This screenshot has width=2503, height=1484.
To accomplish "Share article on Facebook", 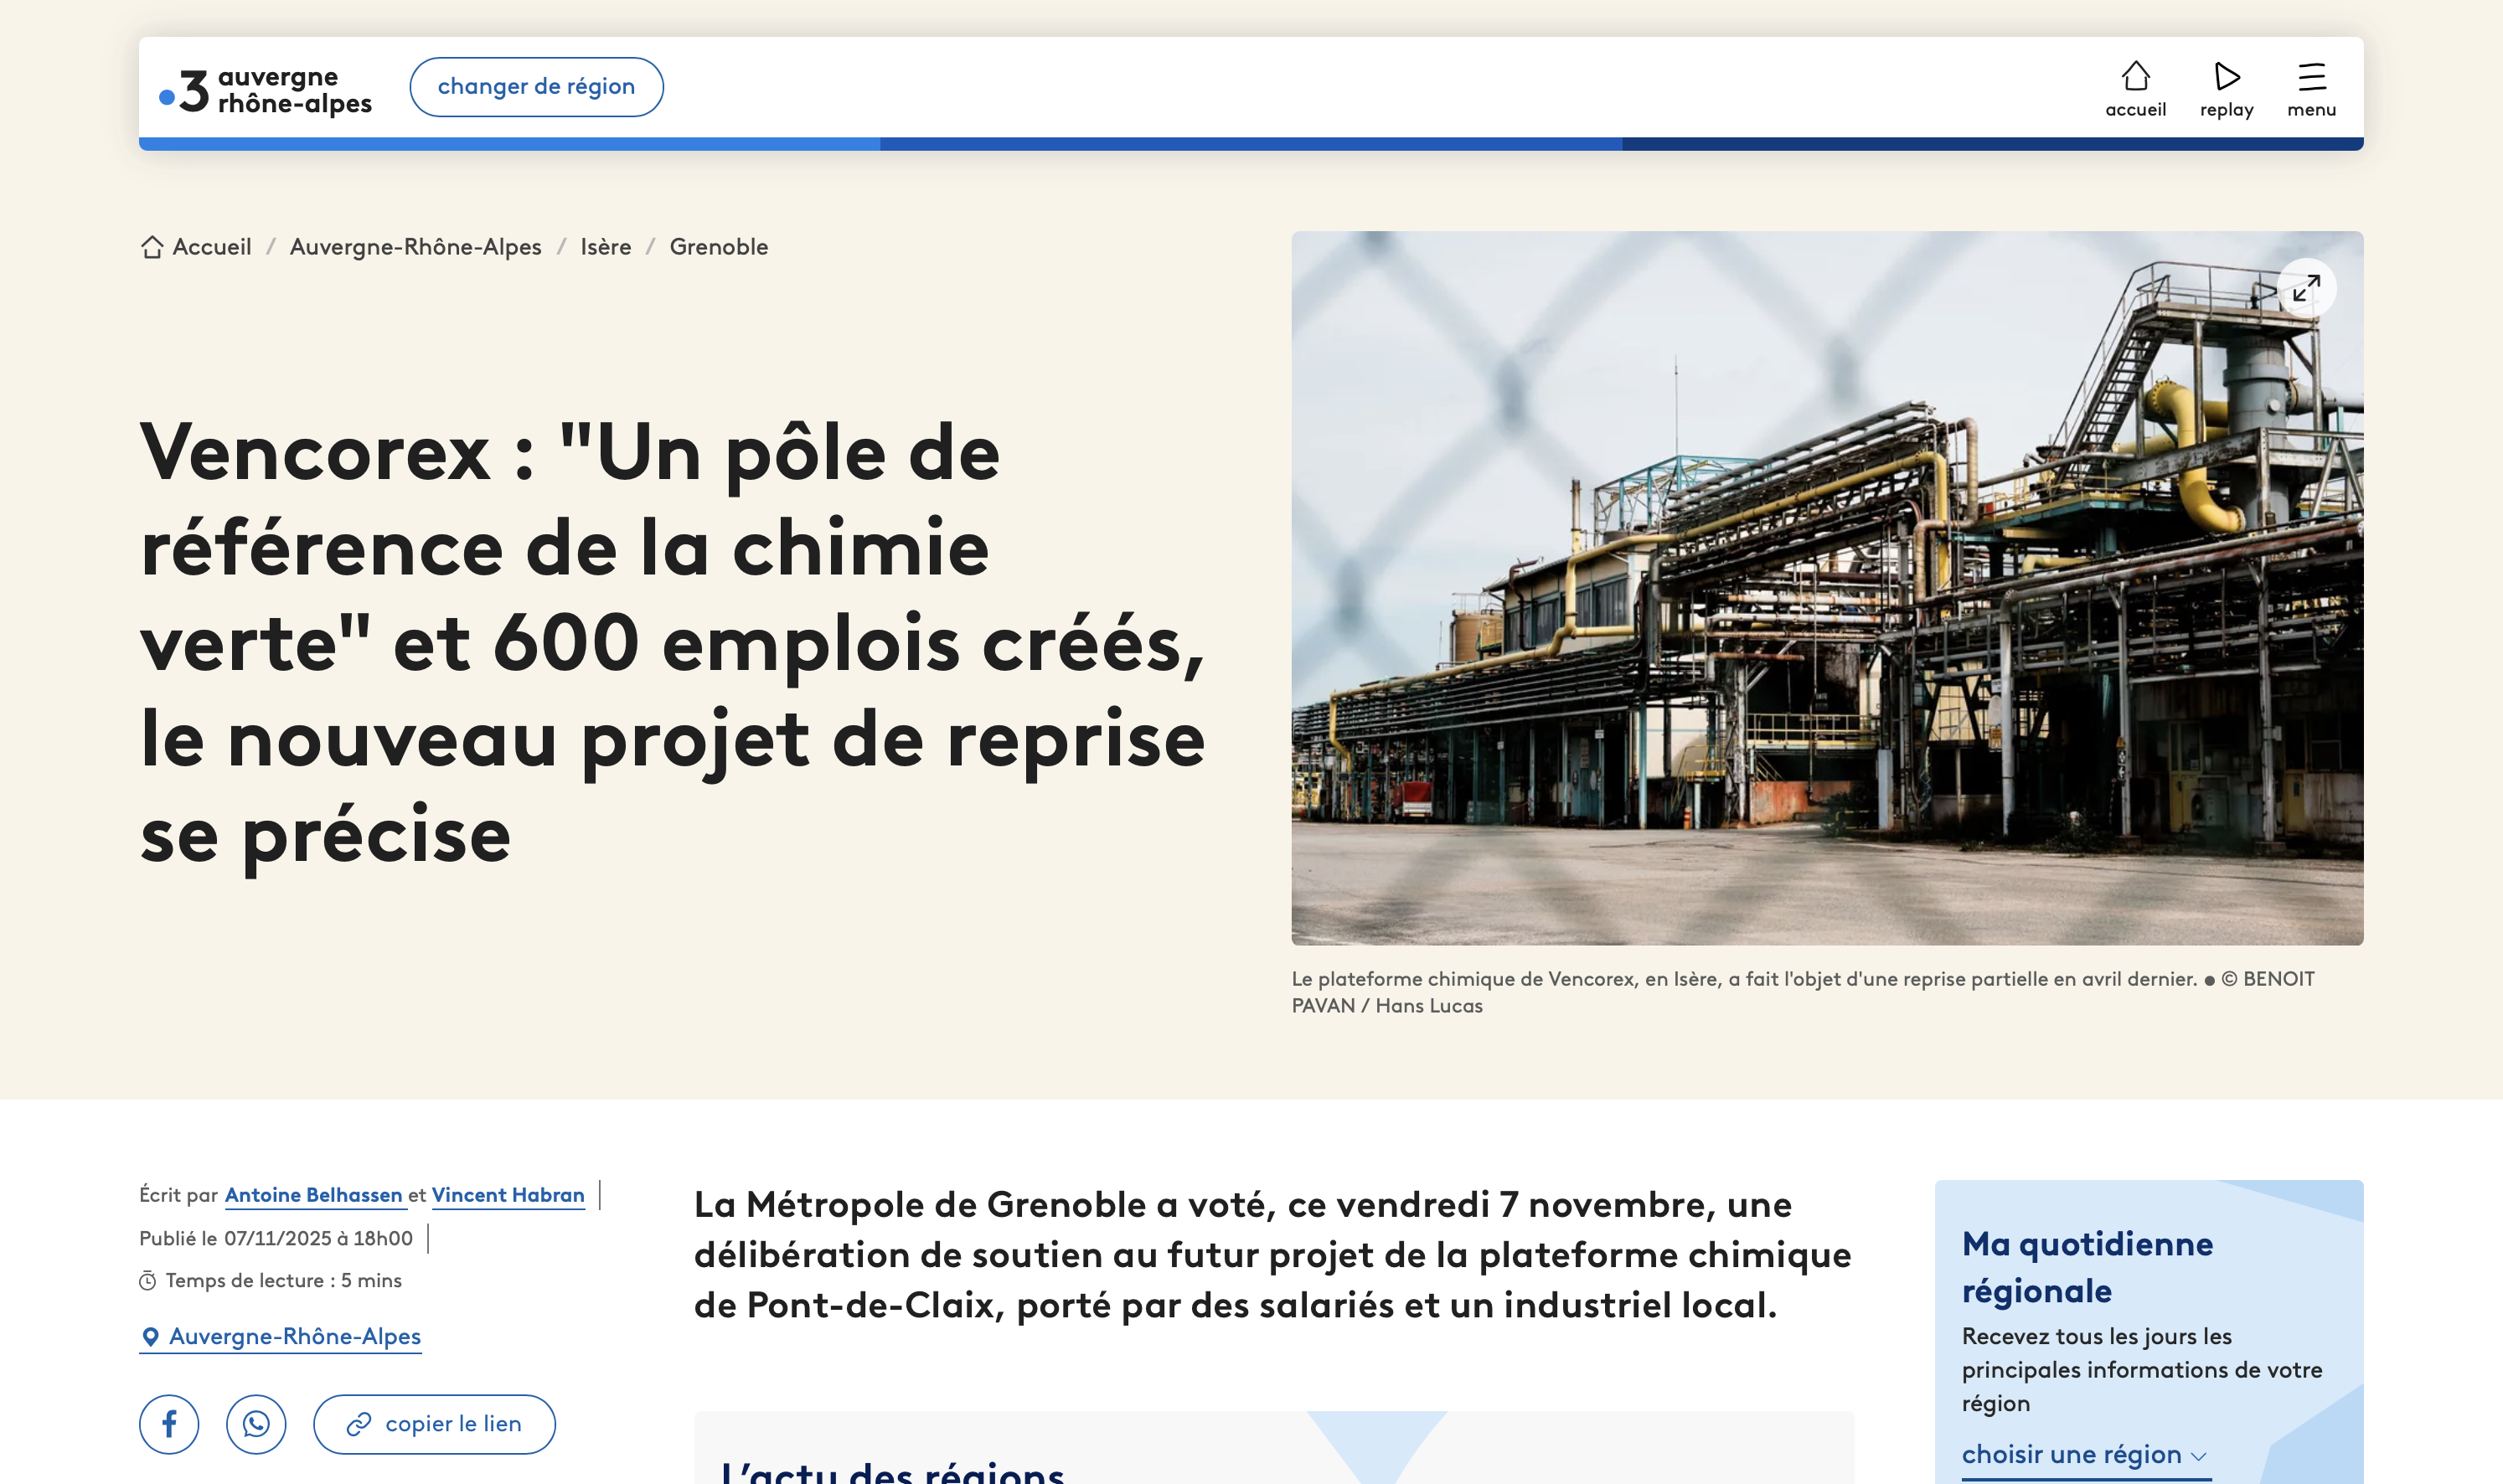I will point(169,1423).
